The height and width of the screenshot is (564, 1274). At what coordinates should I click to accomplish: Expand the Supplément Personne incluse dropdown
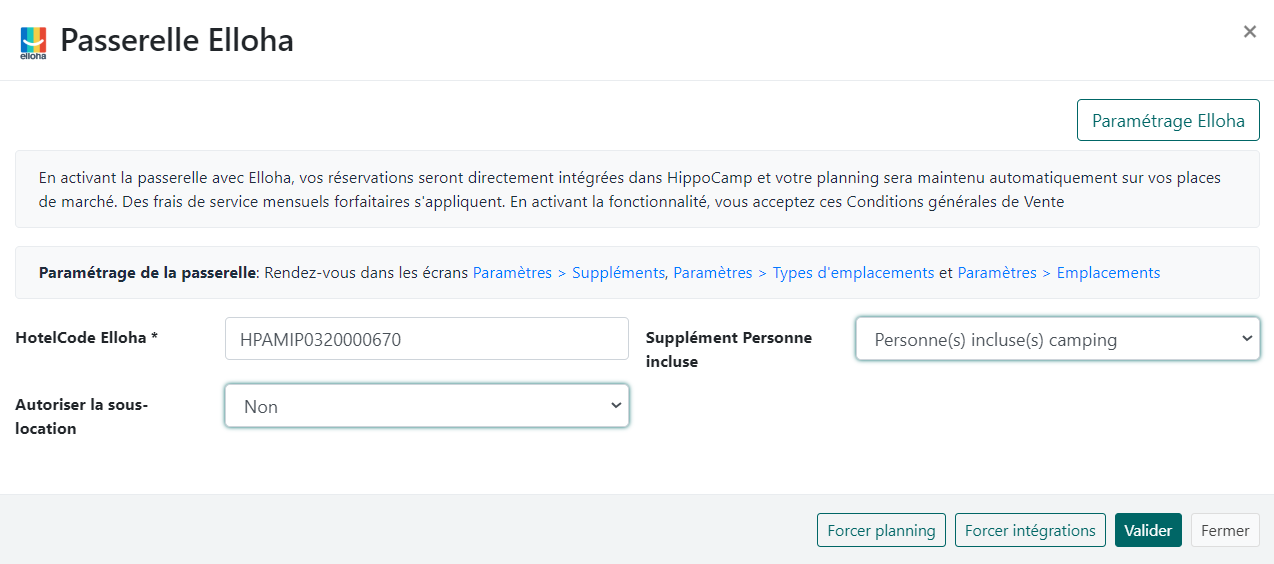(x=1057, y=339)
